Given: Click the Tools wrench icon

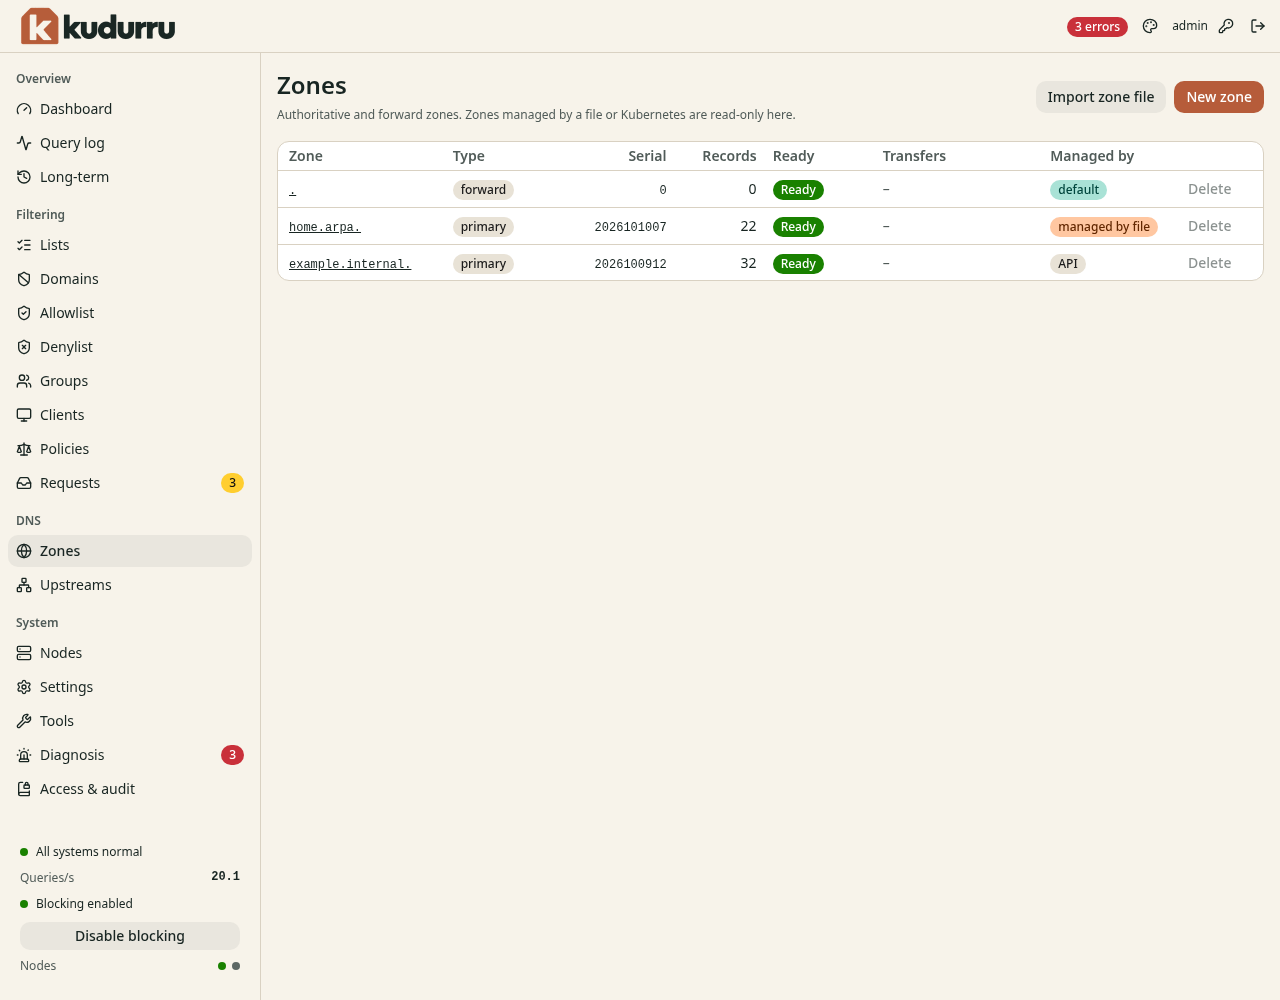Looking at the screenshot, I should point(24,721).
